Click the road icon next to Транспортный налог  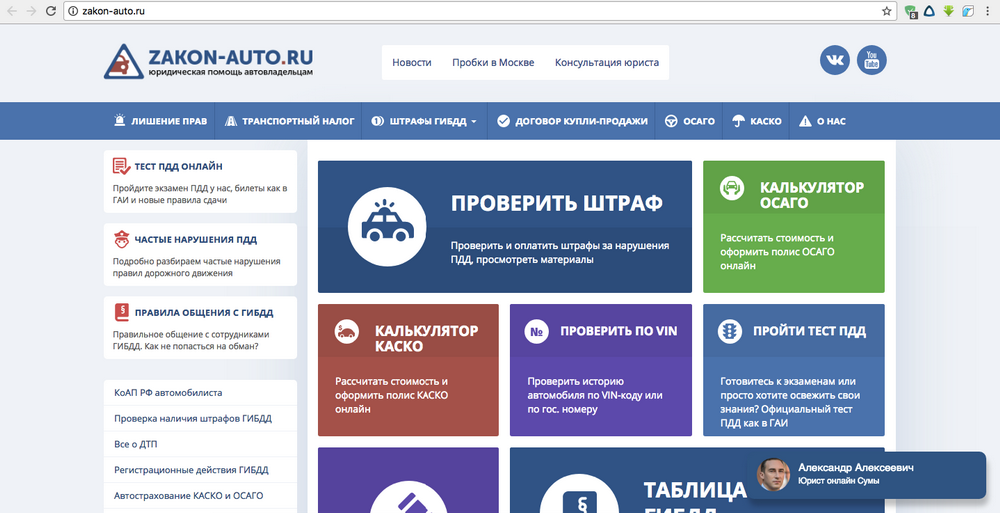click(230, 121)
